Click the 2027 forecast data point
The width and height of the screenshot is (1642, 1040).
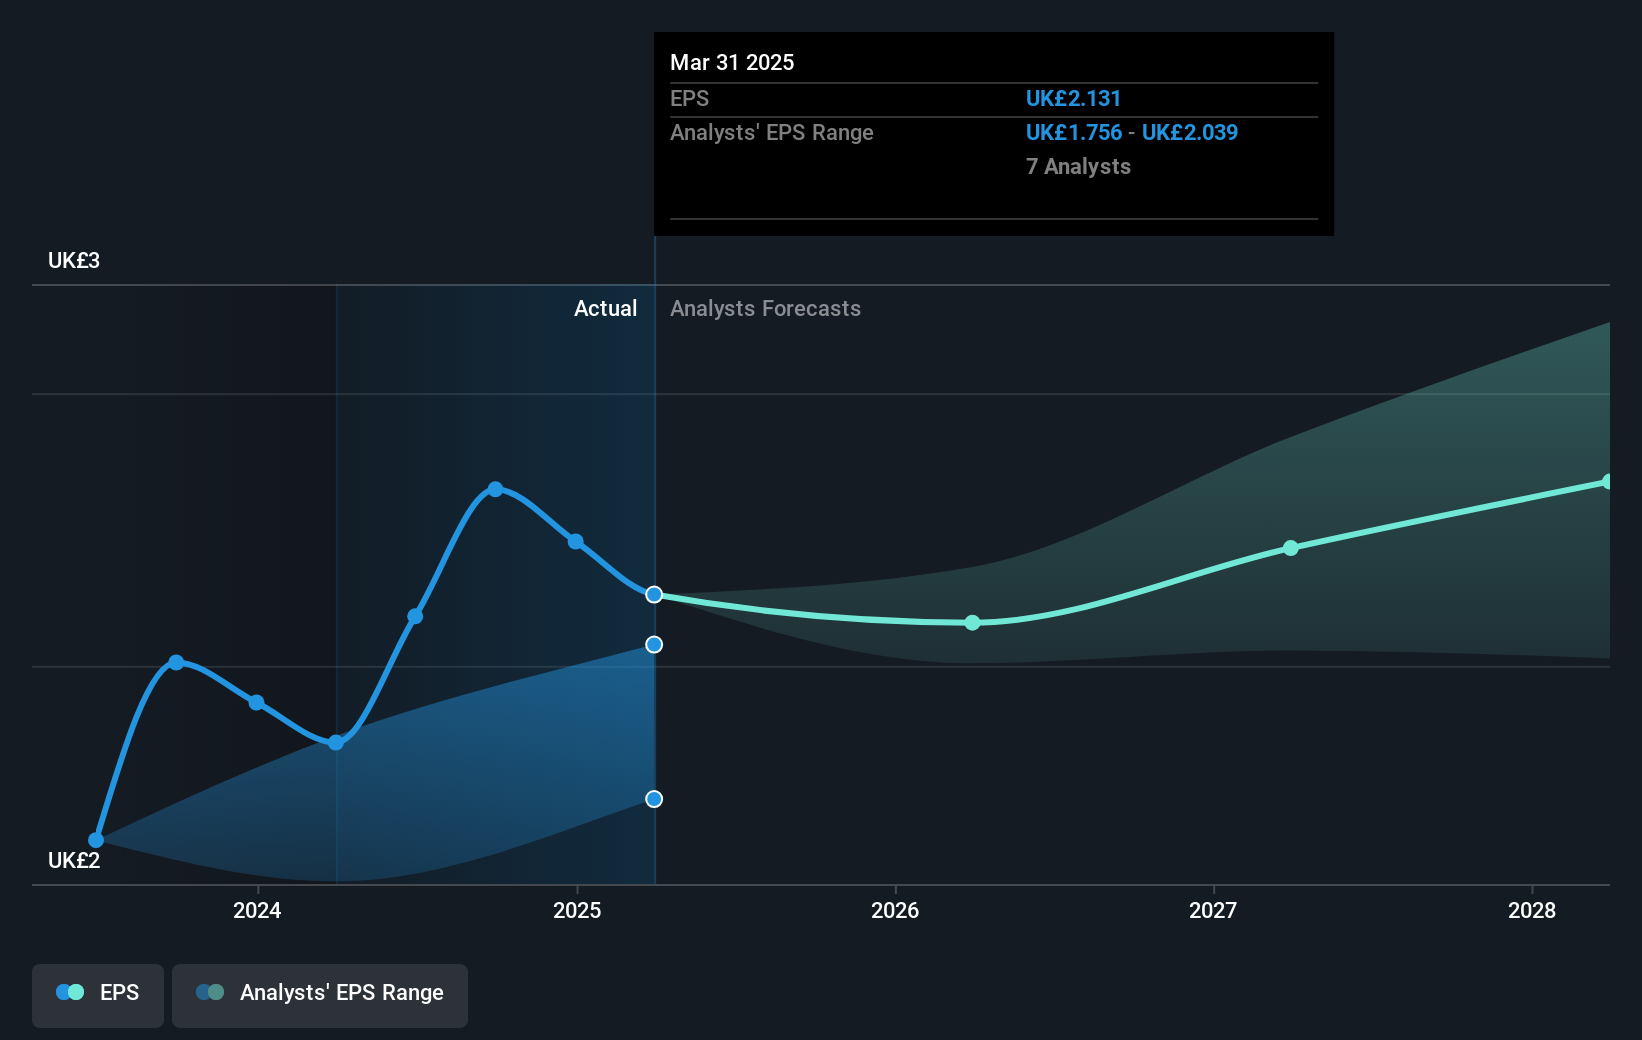pyautogui.click(x=1291, y=547)
